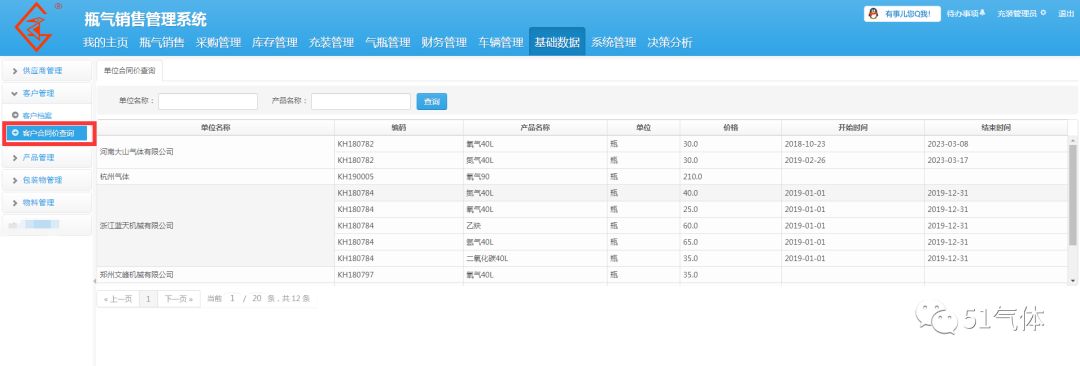Select 客户合同价查询 in the sidebar
The width and height of the screenshot is (1080, 366).
tap(47, 133)
